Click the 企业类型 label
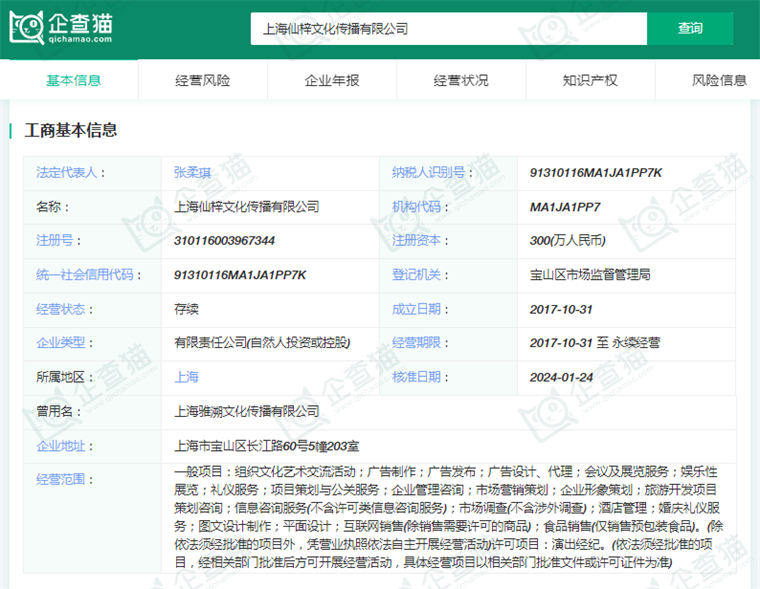The height and width of the screenshot is (589, 760). (61, 343)
